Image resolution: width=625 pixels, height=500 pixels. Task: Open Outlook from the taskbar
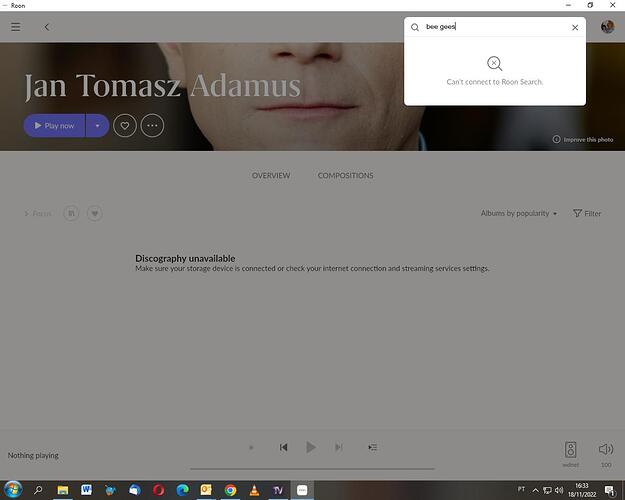(206, 490)
